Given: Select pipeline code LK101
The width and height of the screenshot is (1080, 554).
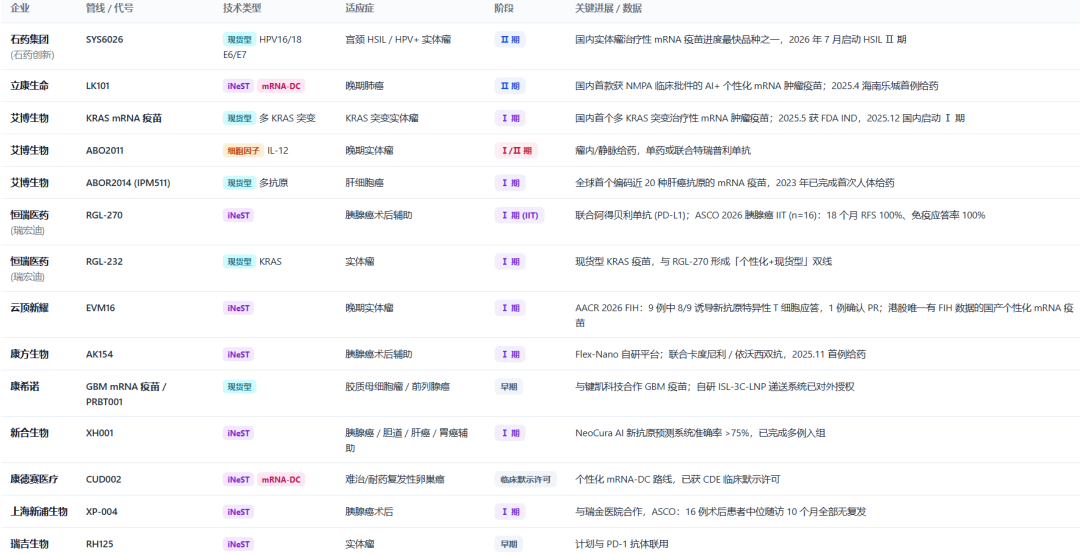Looking at the screenshot, I should 98,86.
